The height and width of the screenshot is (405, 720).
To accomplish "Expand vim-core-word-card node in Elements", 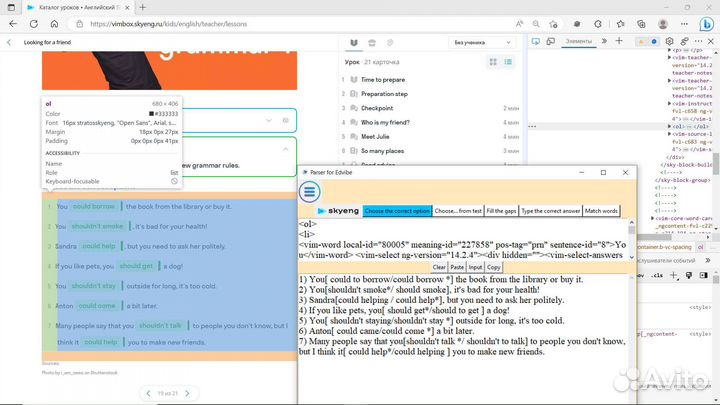I will tap(652, 219).
